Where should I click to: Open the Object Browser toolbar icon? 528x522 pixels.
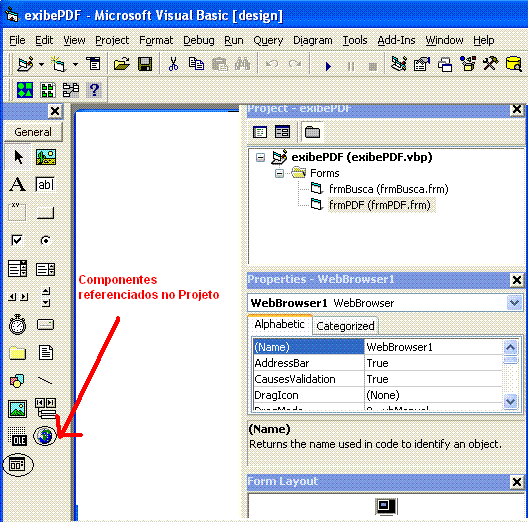(x=468, y=64)
